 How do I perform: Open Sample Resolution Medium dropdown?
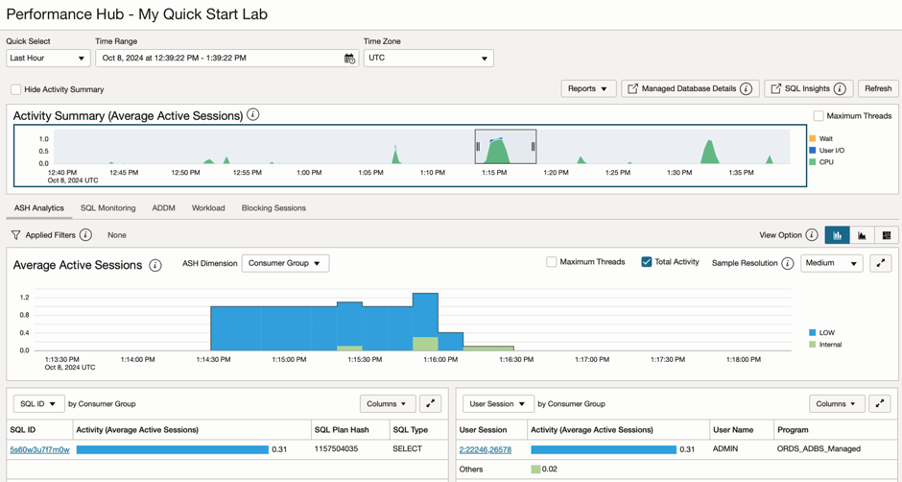[x=832, y=263]
